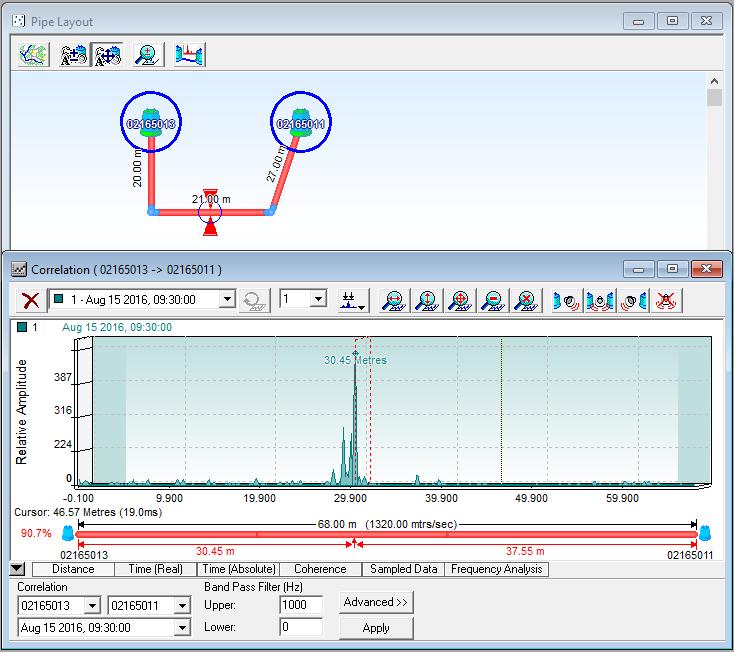
Task: Click the 90.7% confidence value
Action: click(36, 533)
